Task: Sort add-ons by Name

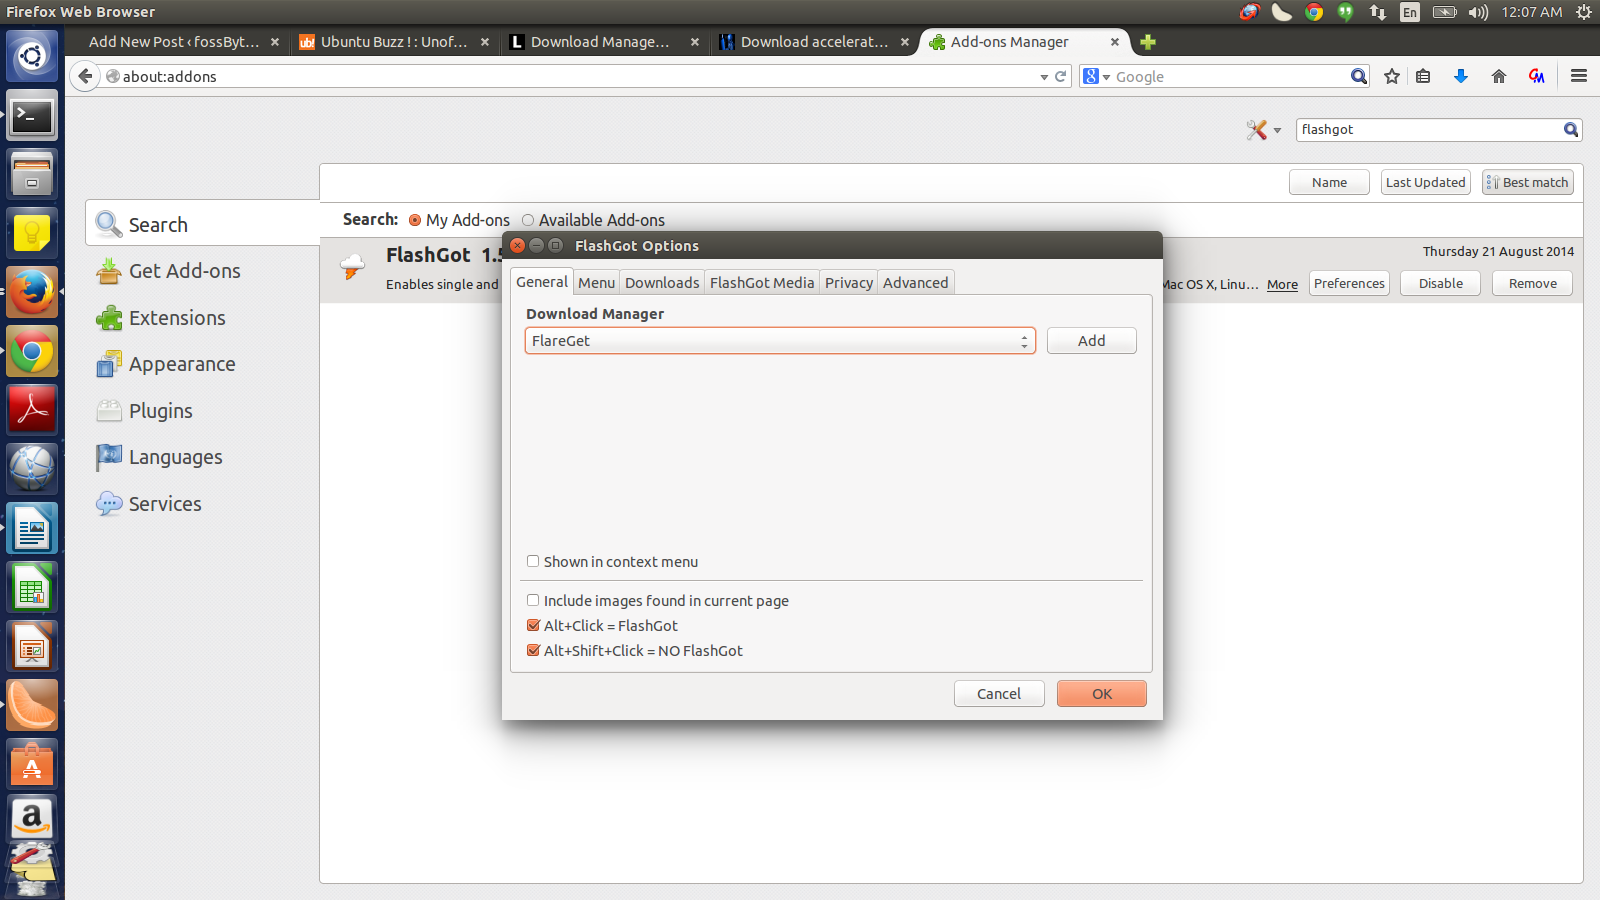Action: 1329,182
